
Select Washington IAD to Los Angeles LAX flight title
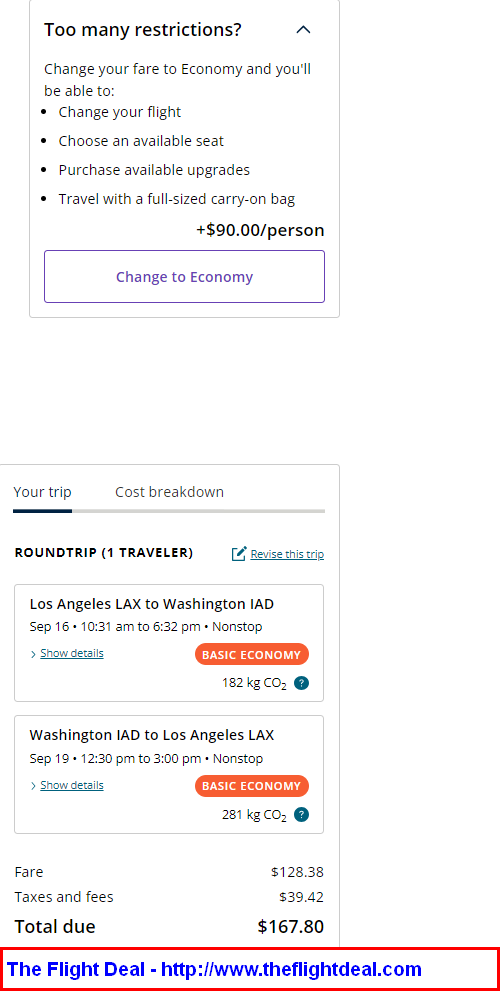(x=152, y=736)
